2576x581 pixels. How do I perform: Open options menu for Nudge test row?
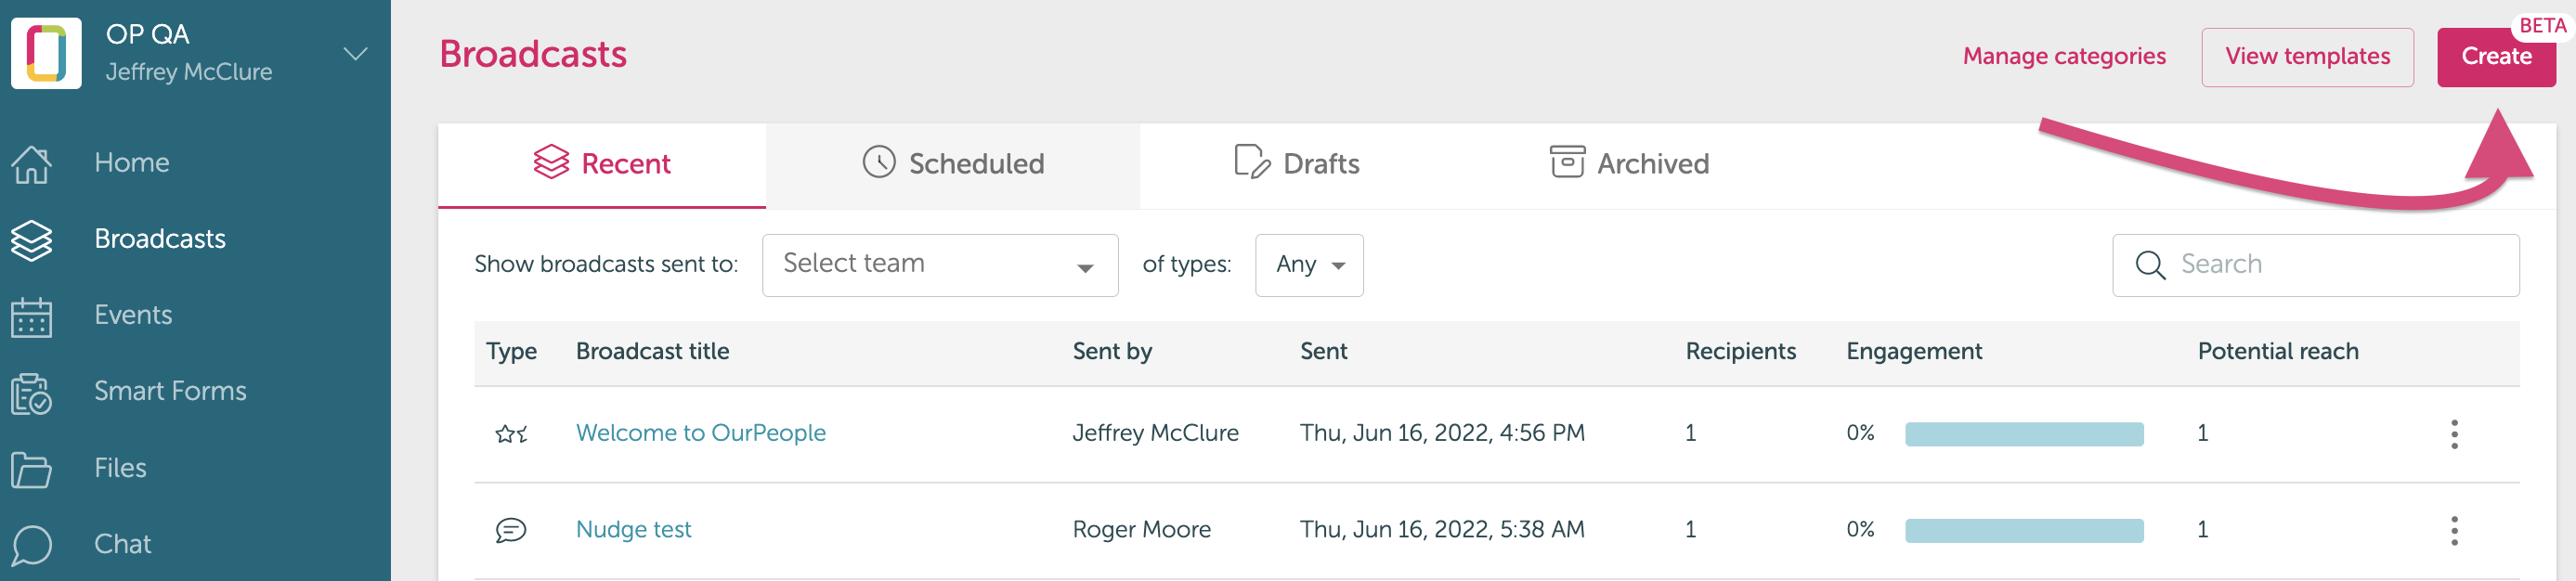click(2454, 531)
